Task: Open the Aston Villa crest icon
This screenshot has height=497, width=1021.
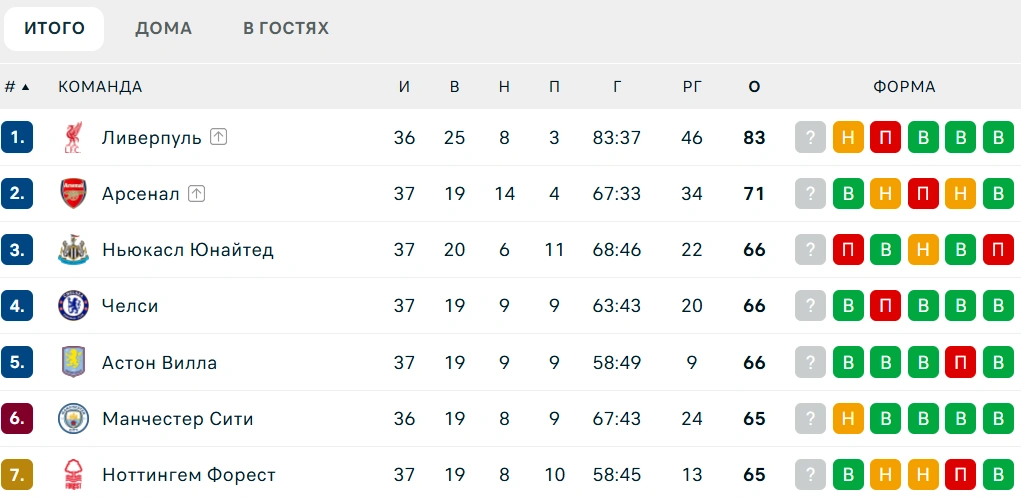Action: point(73,362)
